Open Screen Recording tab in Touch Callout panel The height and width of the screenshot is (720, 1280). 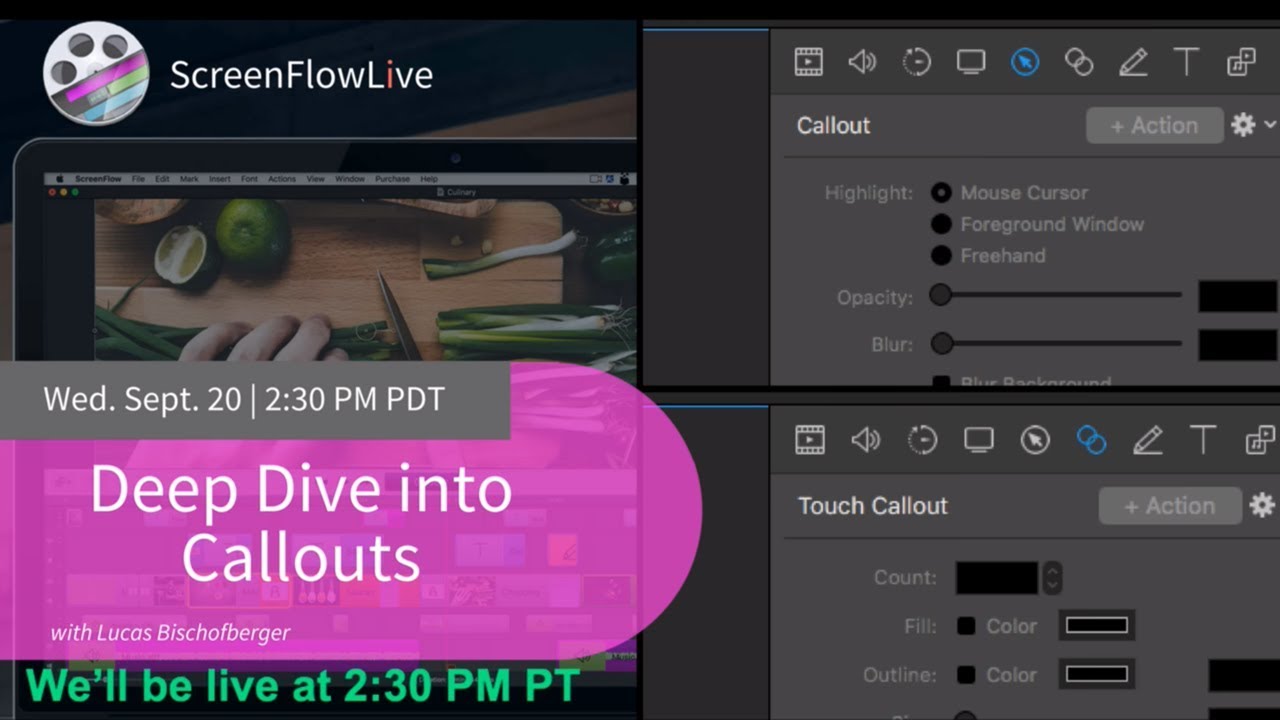(978, 440)
